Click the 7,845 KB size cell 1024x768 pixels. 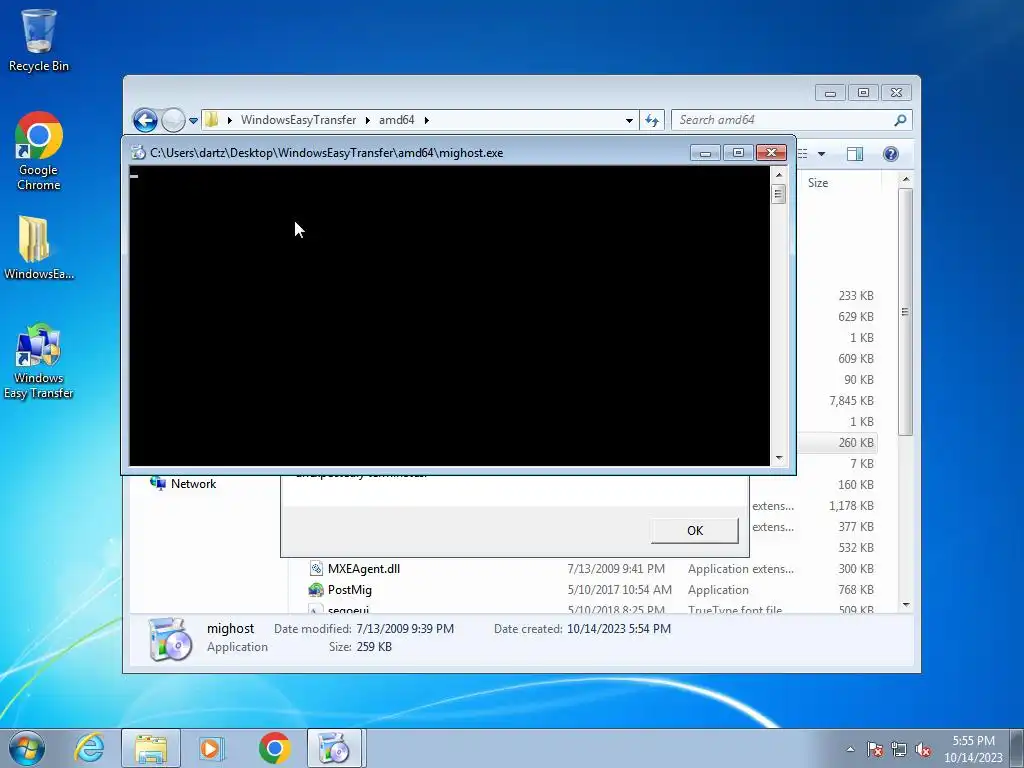pos(851,401)
